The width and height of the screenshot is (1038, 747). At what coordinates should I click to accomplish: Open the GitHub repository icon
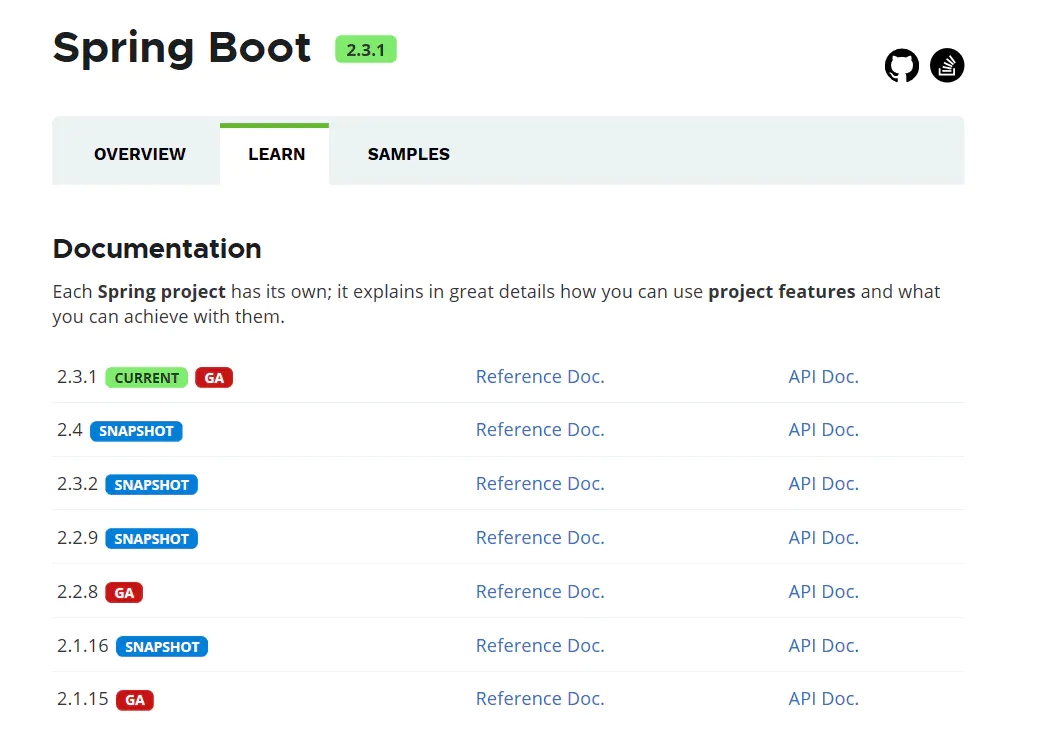902,66
